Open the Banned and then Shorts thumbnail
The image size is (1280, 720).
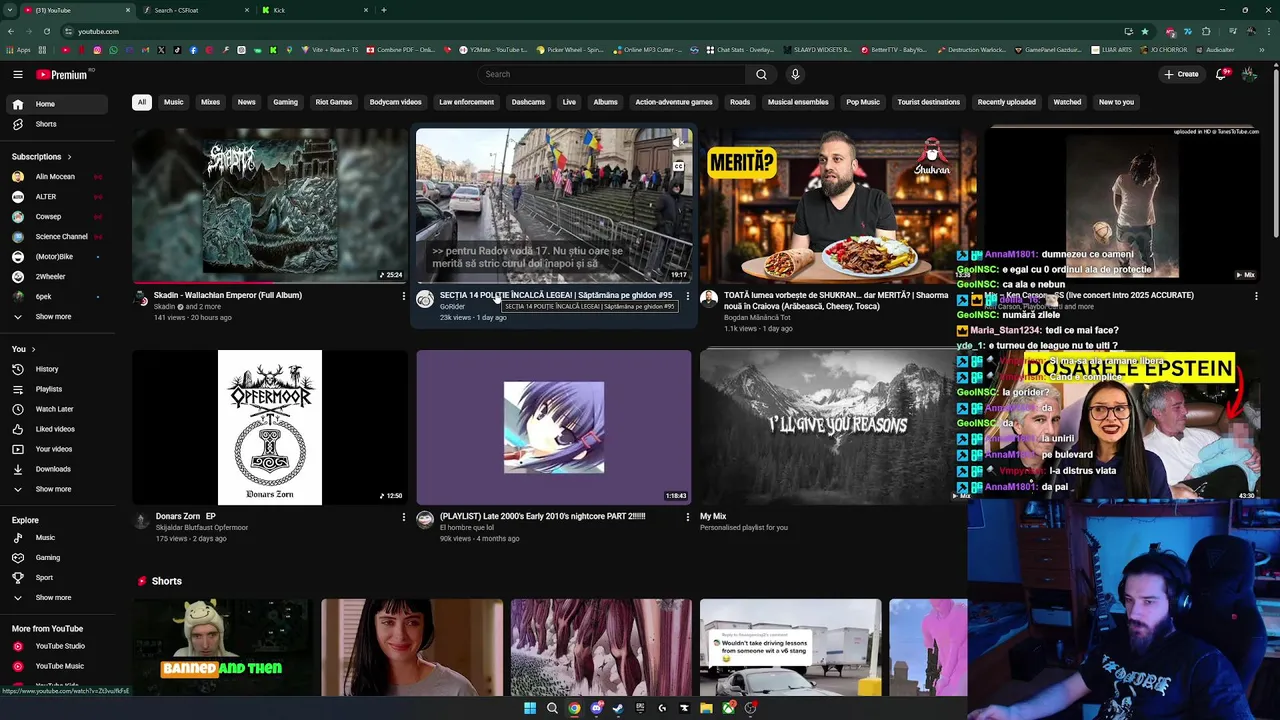[x=223, y=647]
